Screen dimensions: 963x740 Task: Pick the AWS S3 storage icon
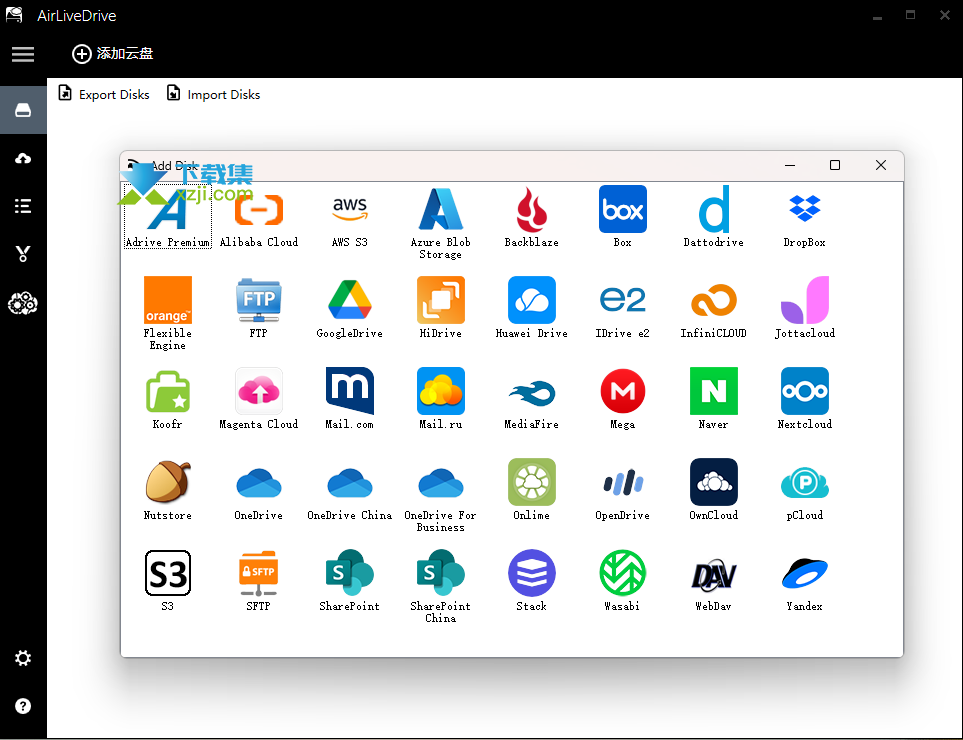[x=349, y=209]
